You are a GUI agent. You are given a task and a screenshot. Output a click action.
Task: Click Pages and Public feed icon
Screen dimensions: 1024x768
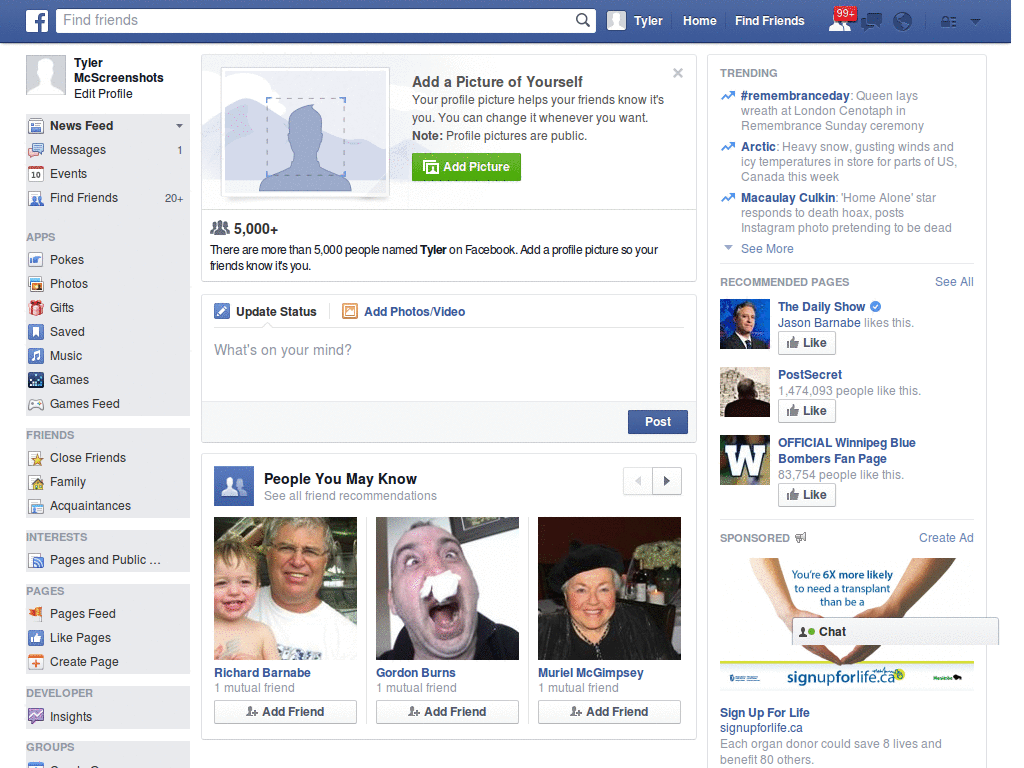point(36,560)
